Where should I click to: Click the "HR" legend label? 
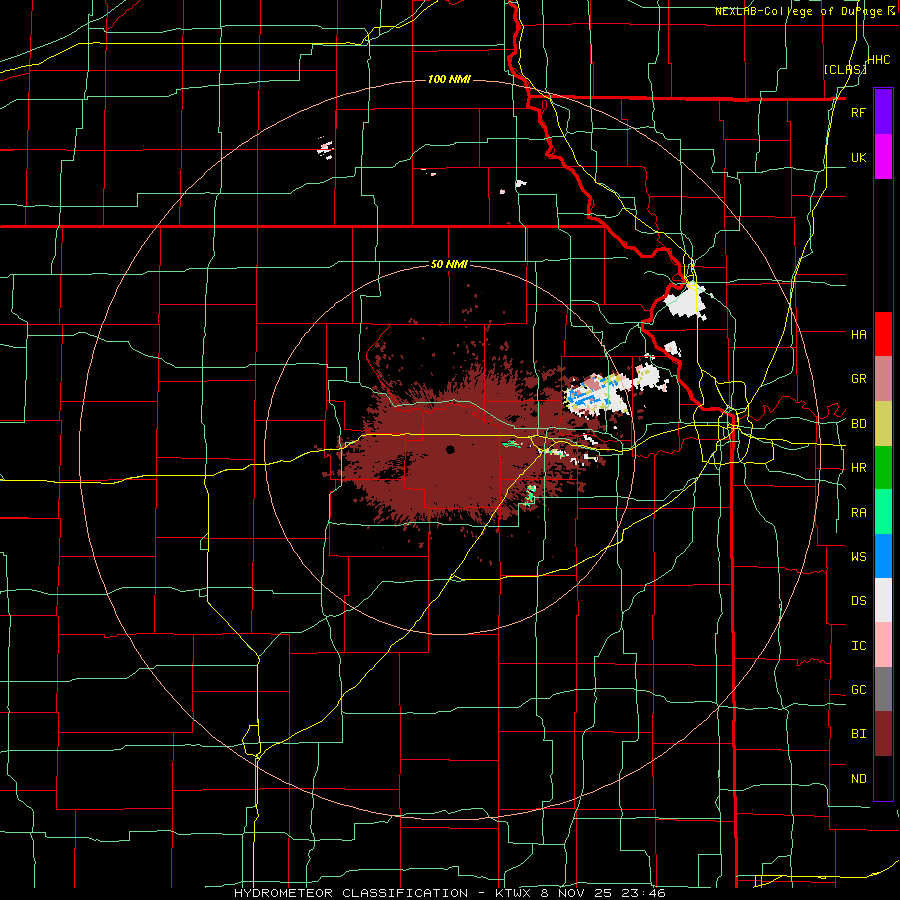coord(858,468)
